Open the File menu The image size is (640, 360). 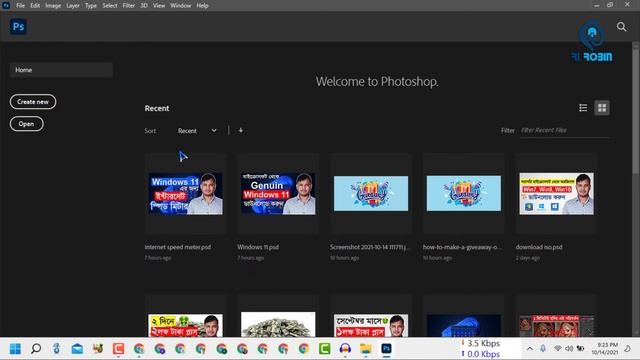pos(20,6)
